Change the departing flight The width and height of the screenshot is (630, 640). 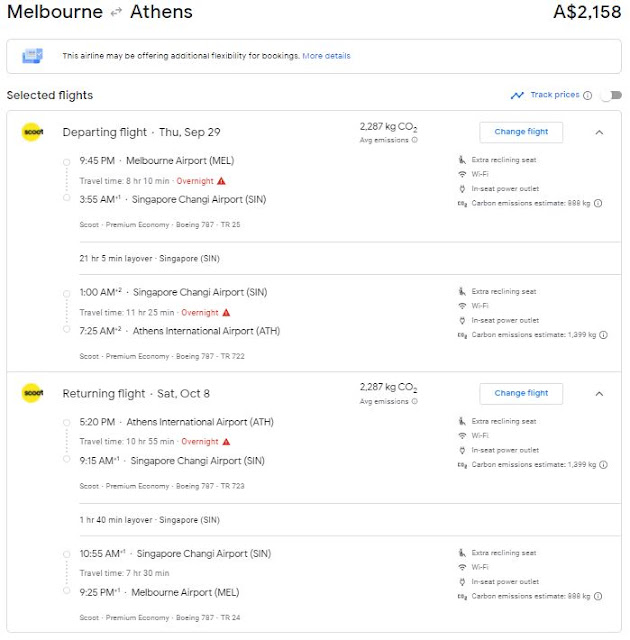point(521,132)
